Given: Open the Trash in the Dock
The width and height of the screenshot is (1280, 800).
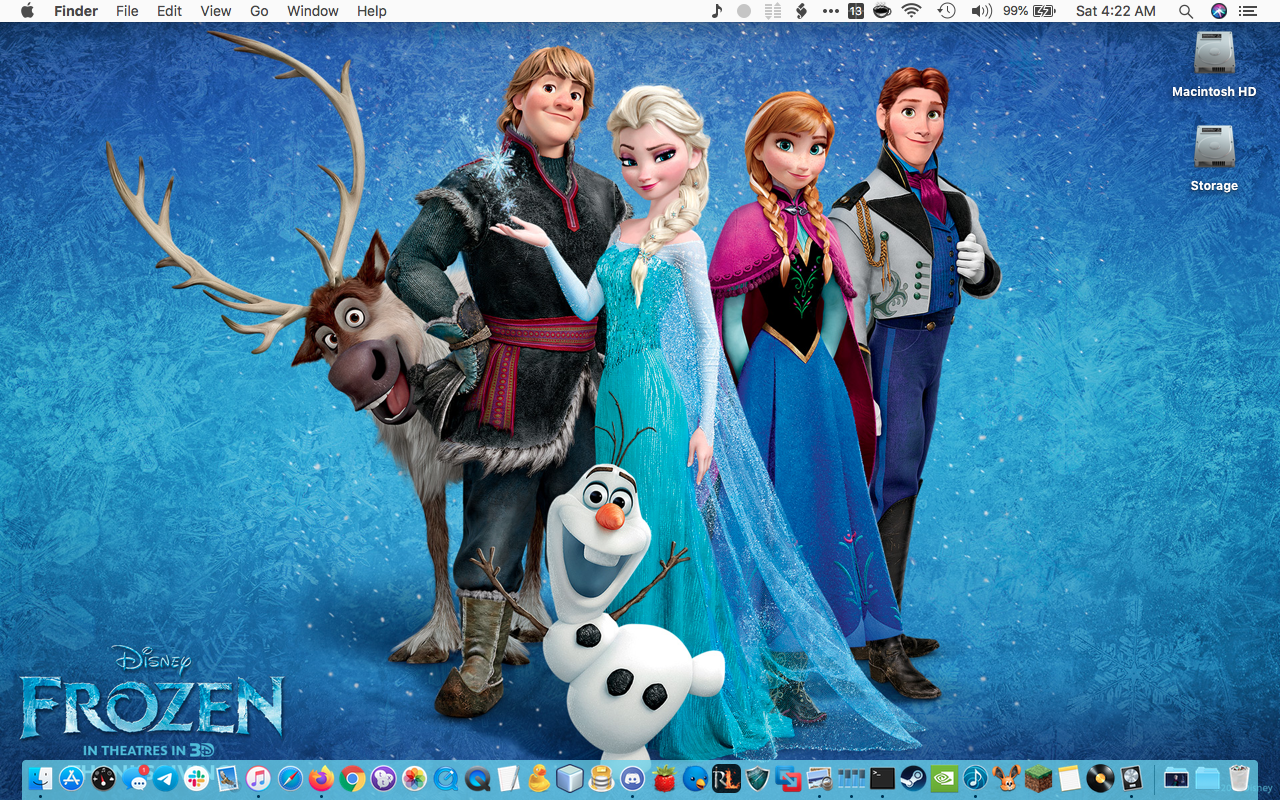Looking at the screenshot, I should point(1239,778).
